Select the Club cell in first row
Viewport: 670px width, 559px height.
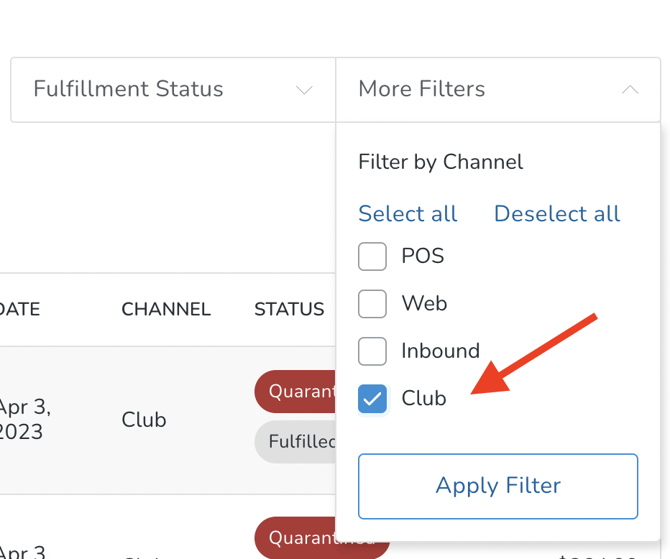click(x=144, y=420)
